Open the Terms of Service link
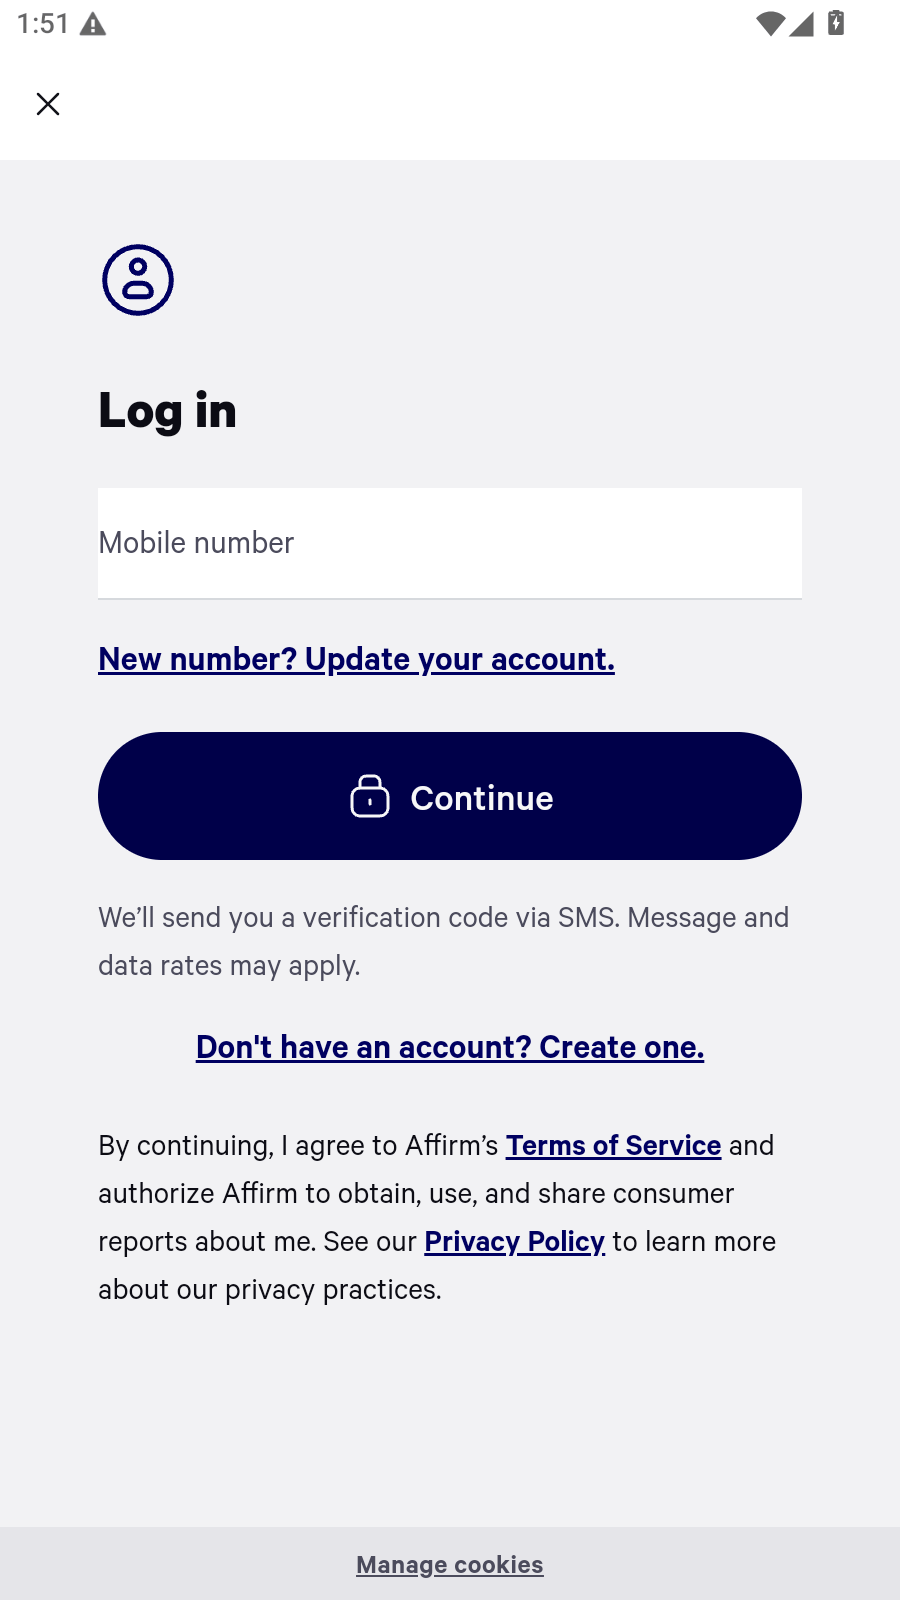 [613, 1145]
